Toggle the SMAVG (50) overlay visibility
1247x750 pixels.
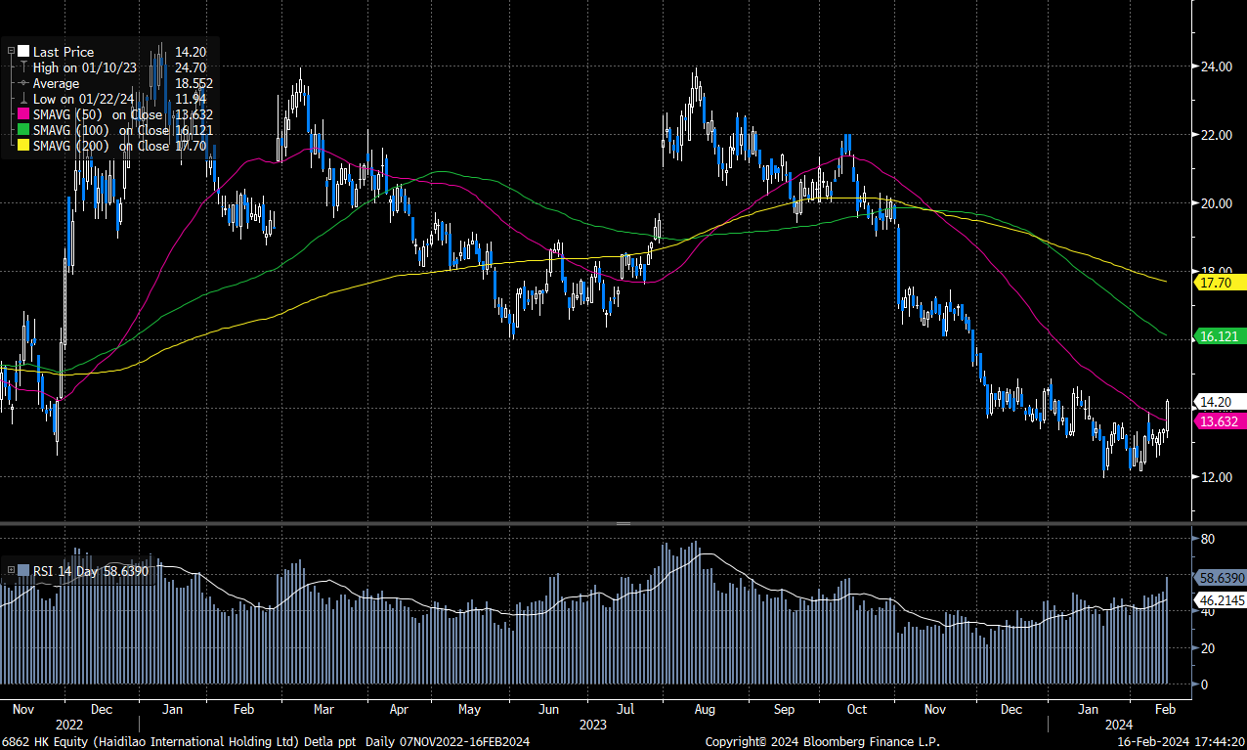23,115
